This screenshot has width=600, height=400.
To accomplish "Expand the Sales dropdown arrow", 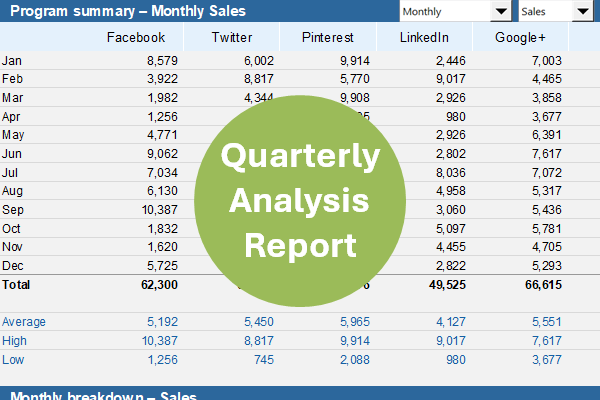I will coord(582,11).
